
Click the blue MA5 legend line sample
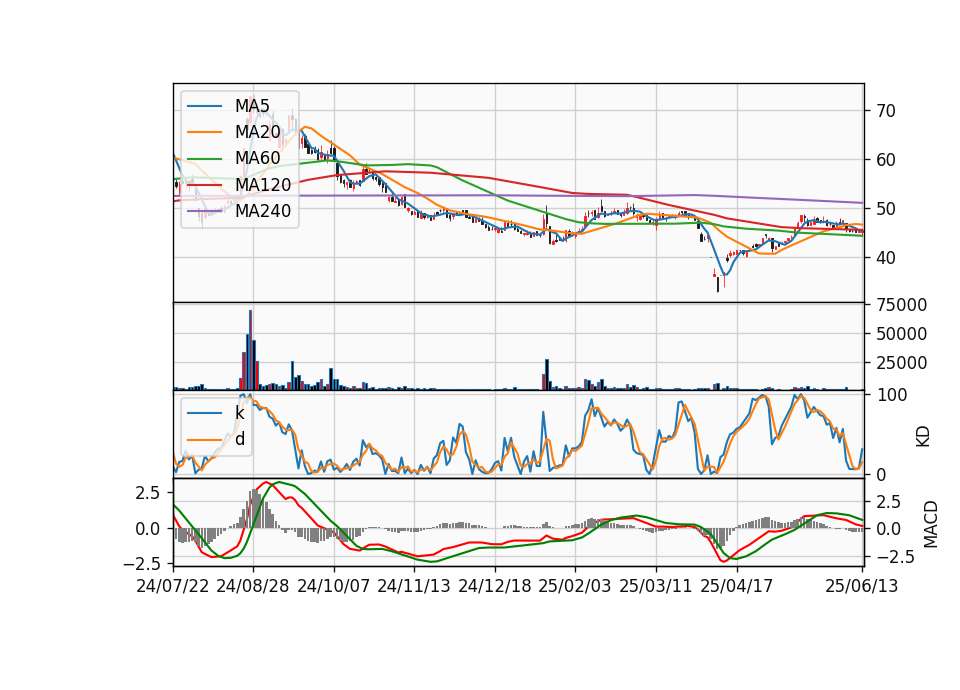tap(204, 107)
